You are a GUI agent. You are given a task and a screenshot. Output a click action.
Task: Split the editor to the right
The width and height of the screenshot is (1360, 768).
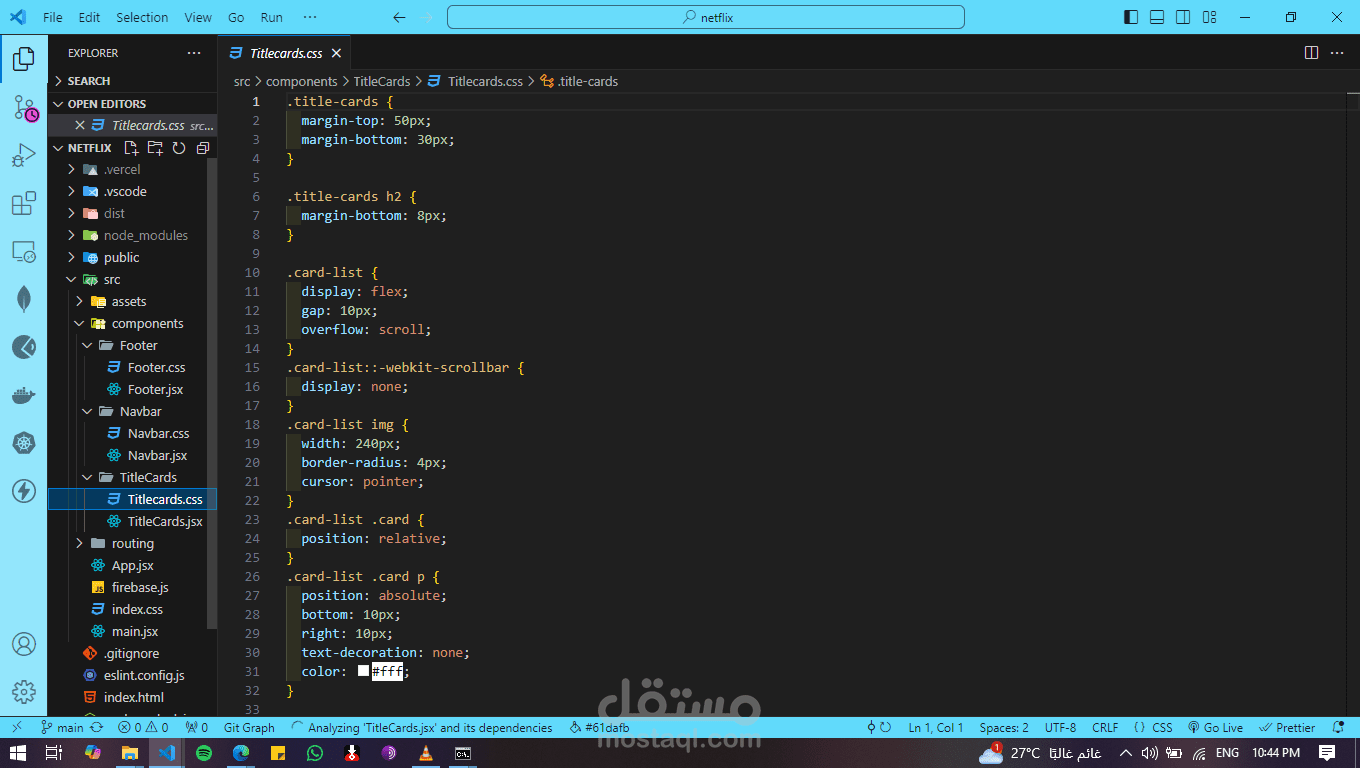[x=1311, y=53]
